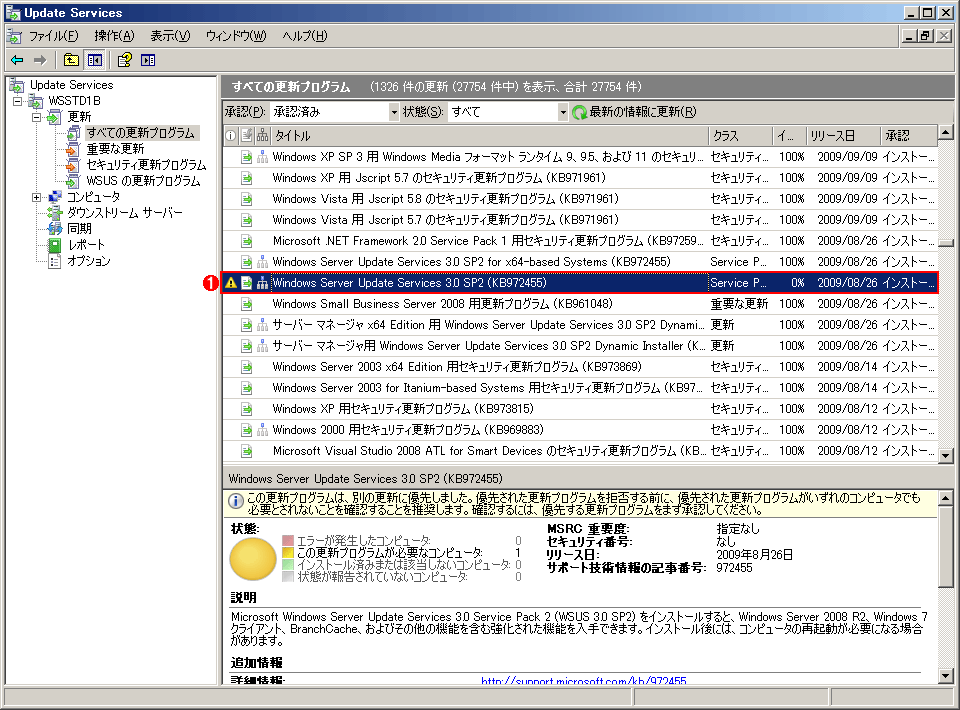
Task: Click 最新の情報に更新(R) refresh button
Action: point(634,112)
